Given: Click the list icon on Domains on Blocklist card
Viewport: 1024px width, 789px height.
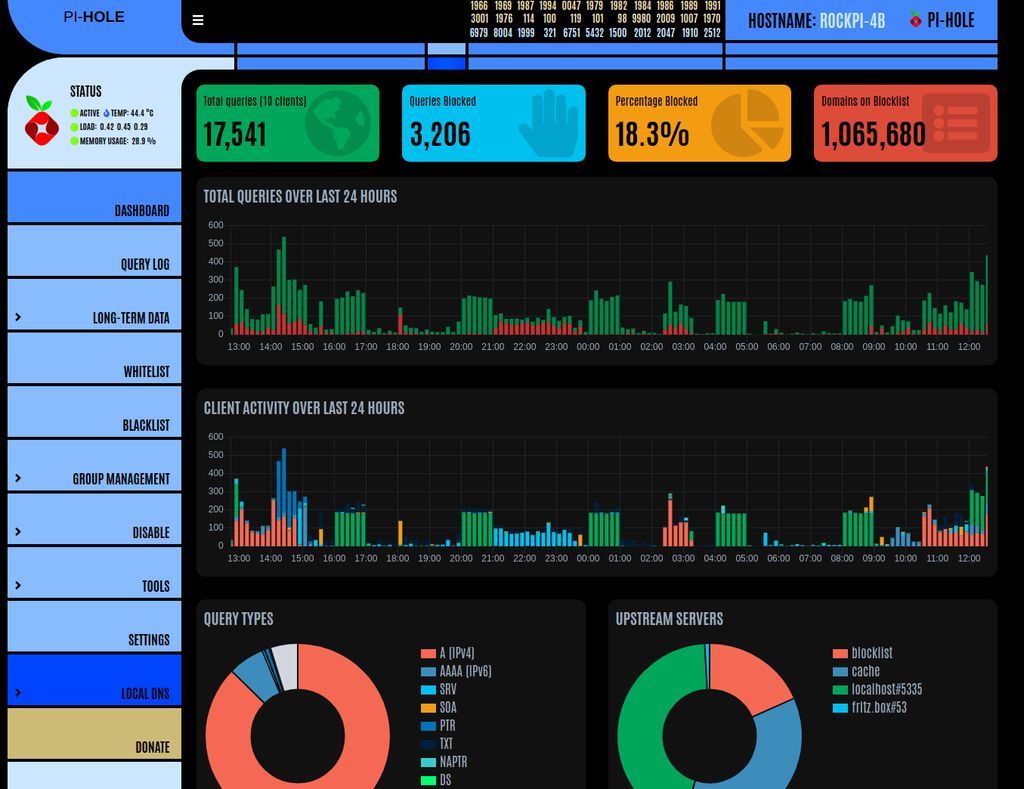Looking at the screenshot, I should point(955,123).
